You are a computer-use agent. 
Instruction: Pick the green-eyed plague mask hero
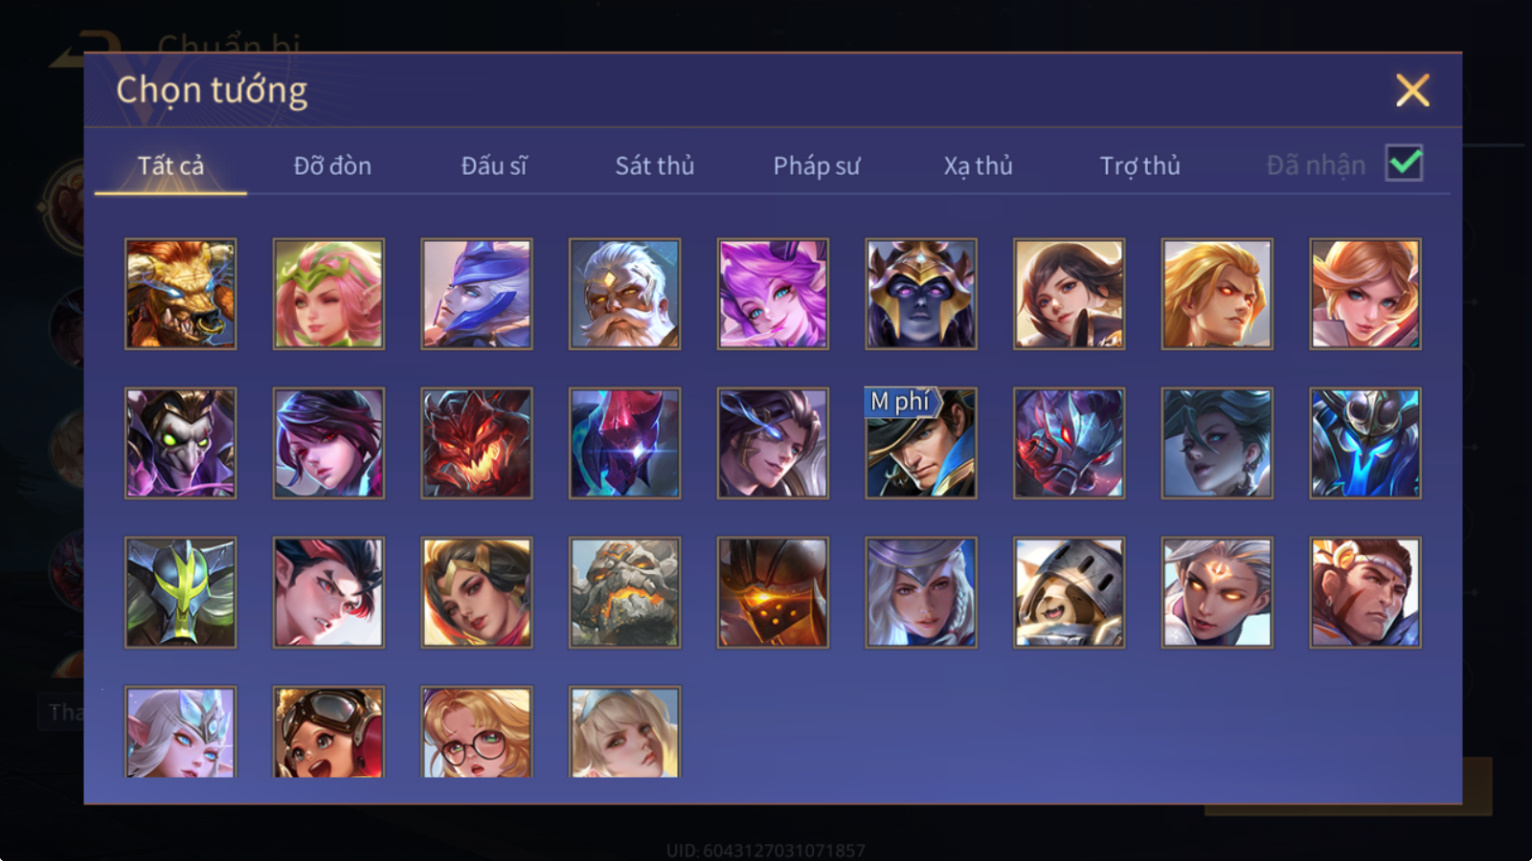click(180, 443)
